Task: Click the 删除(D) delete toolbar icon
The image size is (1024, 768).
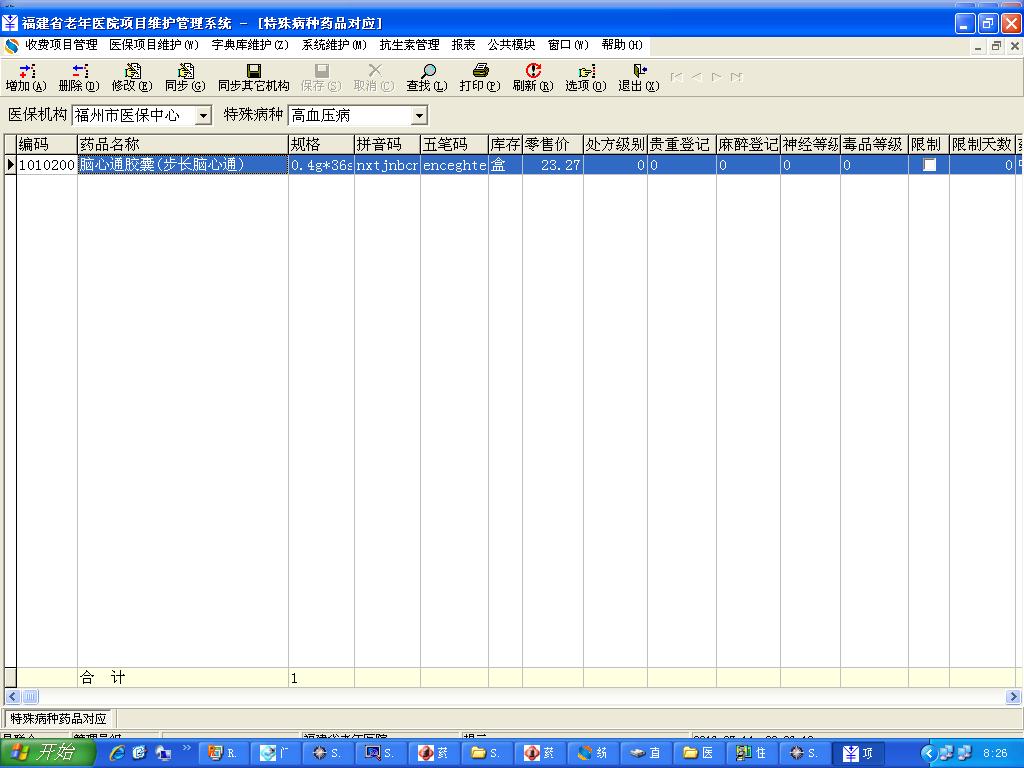Action: click(x=80, y=71)
